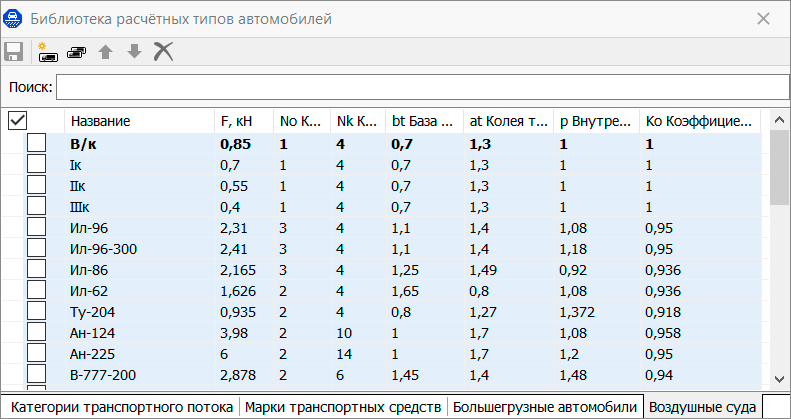Image resolution: width=791 pixels, height=419 pixels.
Task: Check the box for Ан-124 row
Action: (36, 332)
